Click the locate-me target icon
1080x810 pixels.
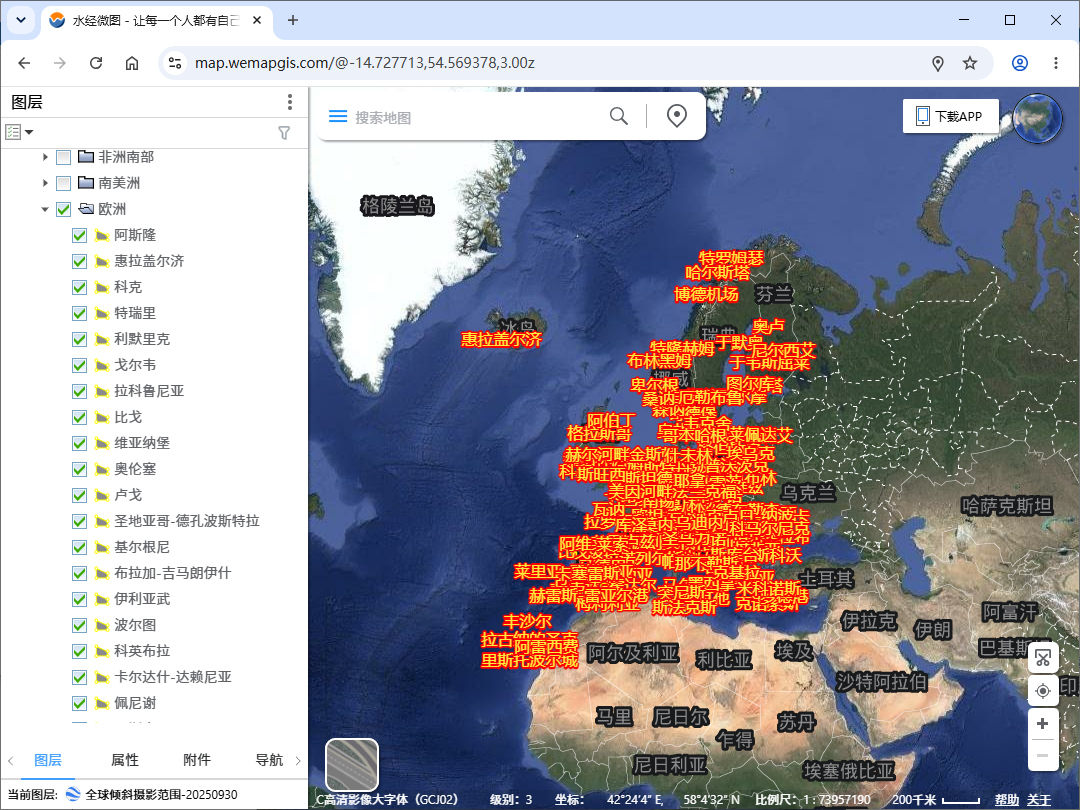pos(1042,691)
